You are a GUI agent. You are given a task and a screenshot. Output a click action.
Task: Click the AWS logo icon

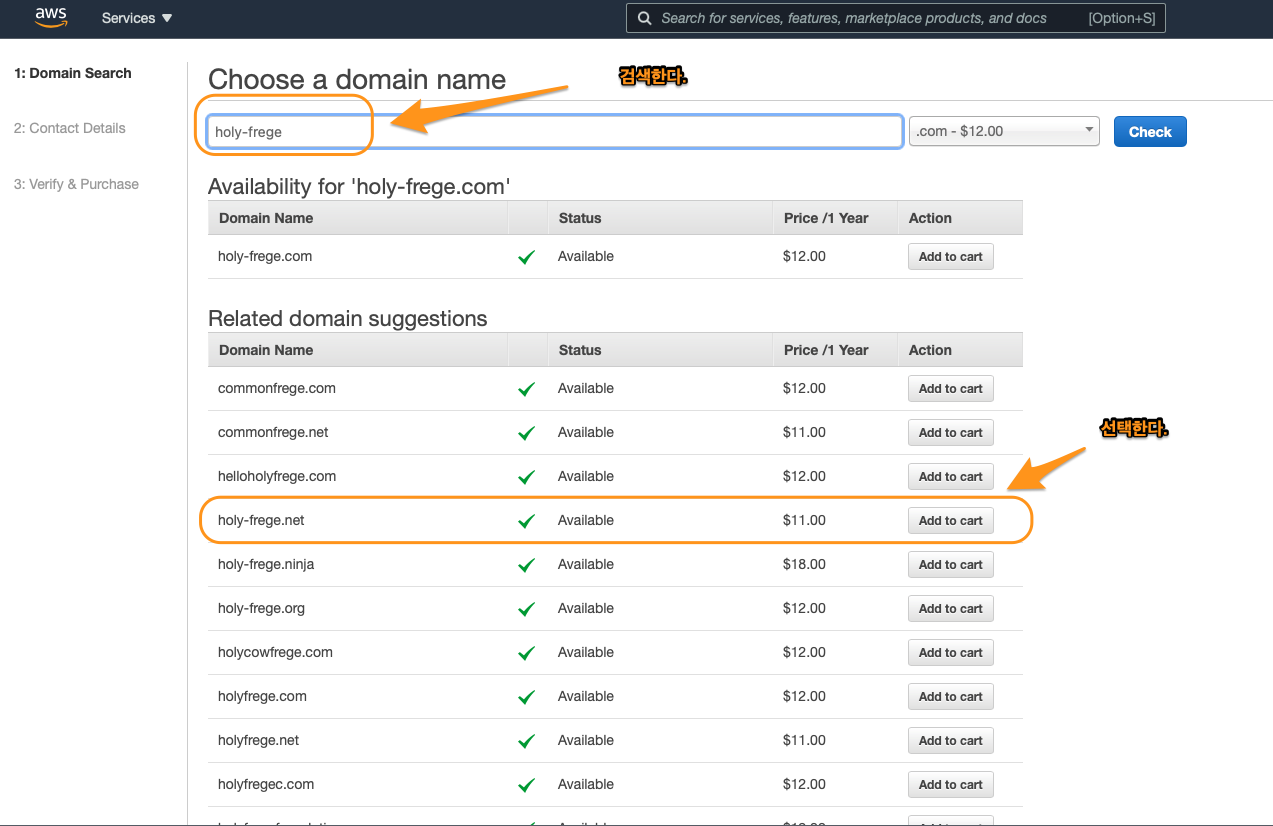51,17
